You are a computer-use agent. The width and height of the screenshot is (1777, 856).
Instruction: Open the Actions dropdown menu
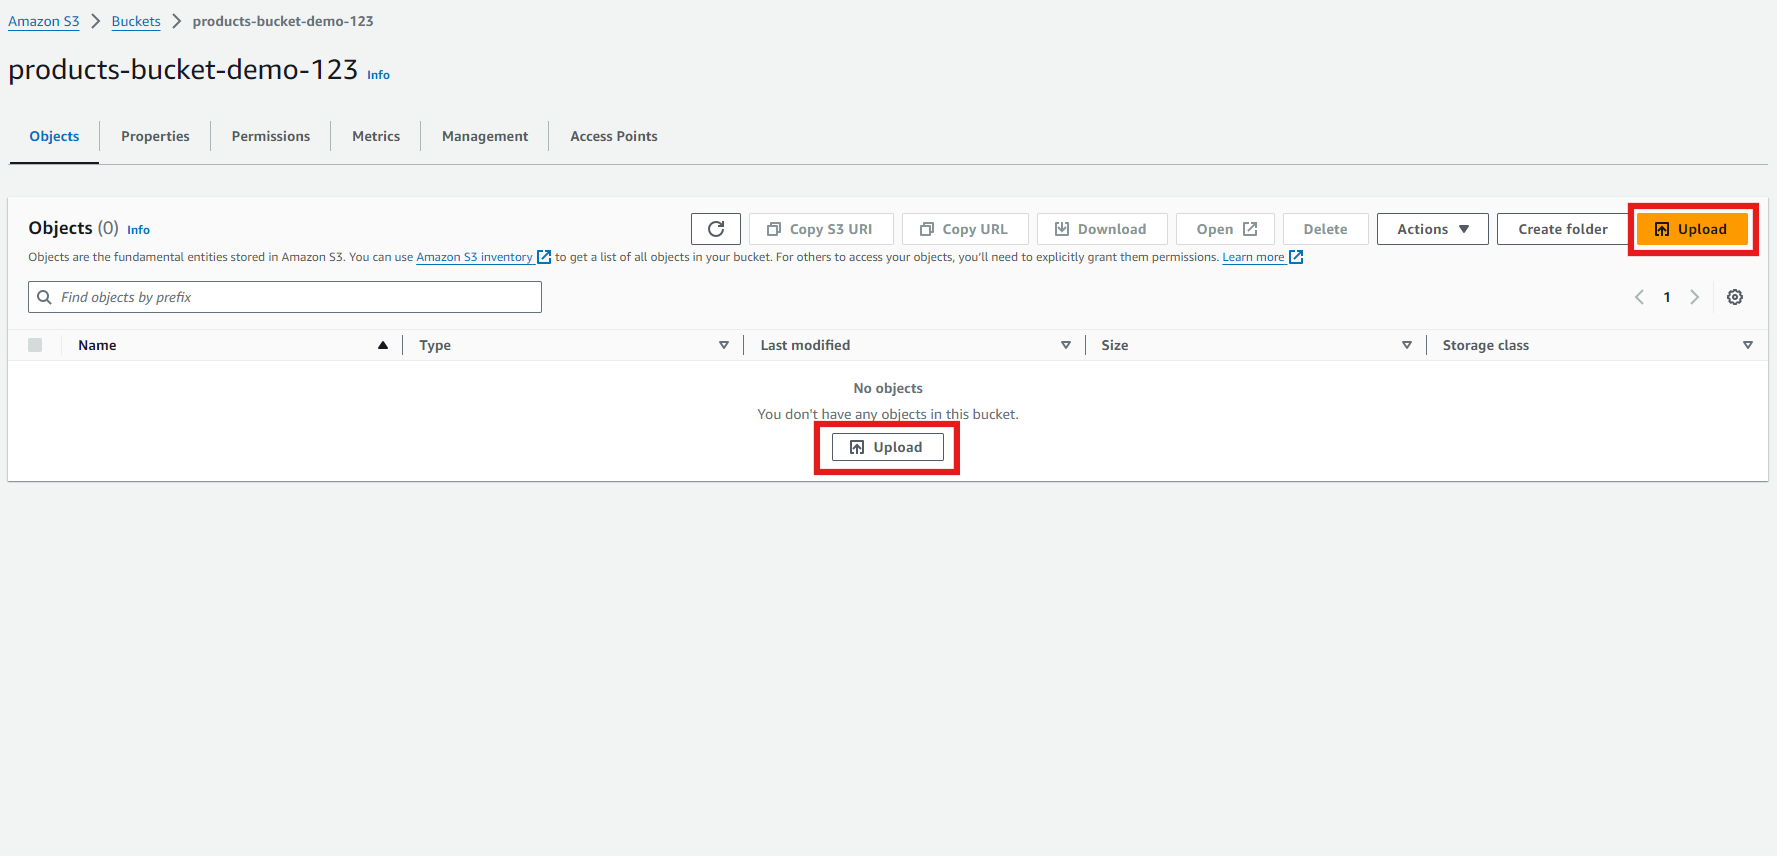click(1432, 229)
